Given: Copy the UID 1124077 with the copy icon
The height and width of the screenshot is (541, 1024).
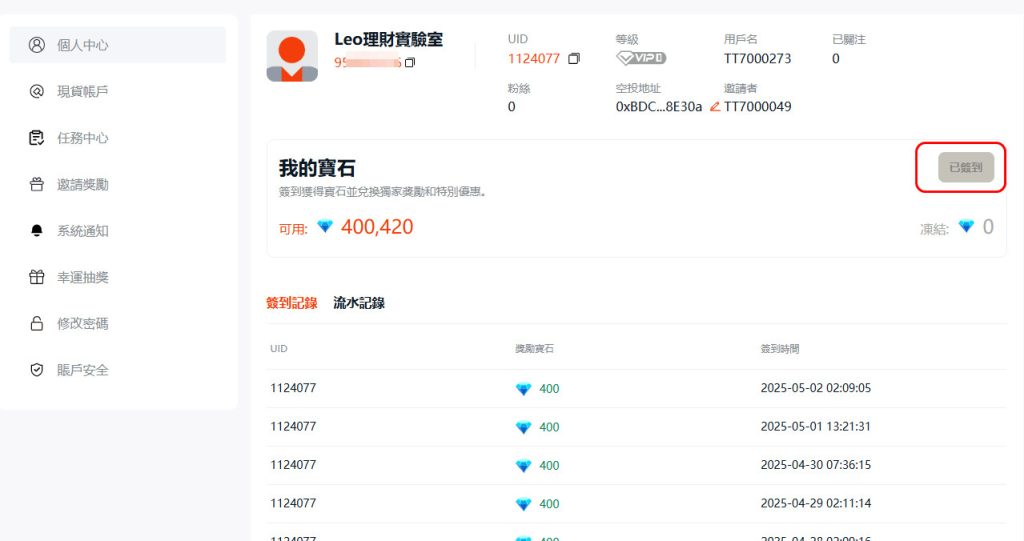Looking at the screenshot, I should (574, 59).
